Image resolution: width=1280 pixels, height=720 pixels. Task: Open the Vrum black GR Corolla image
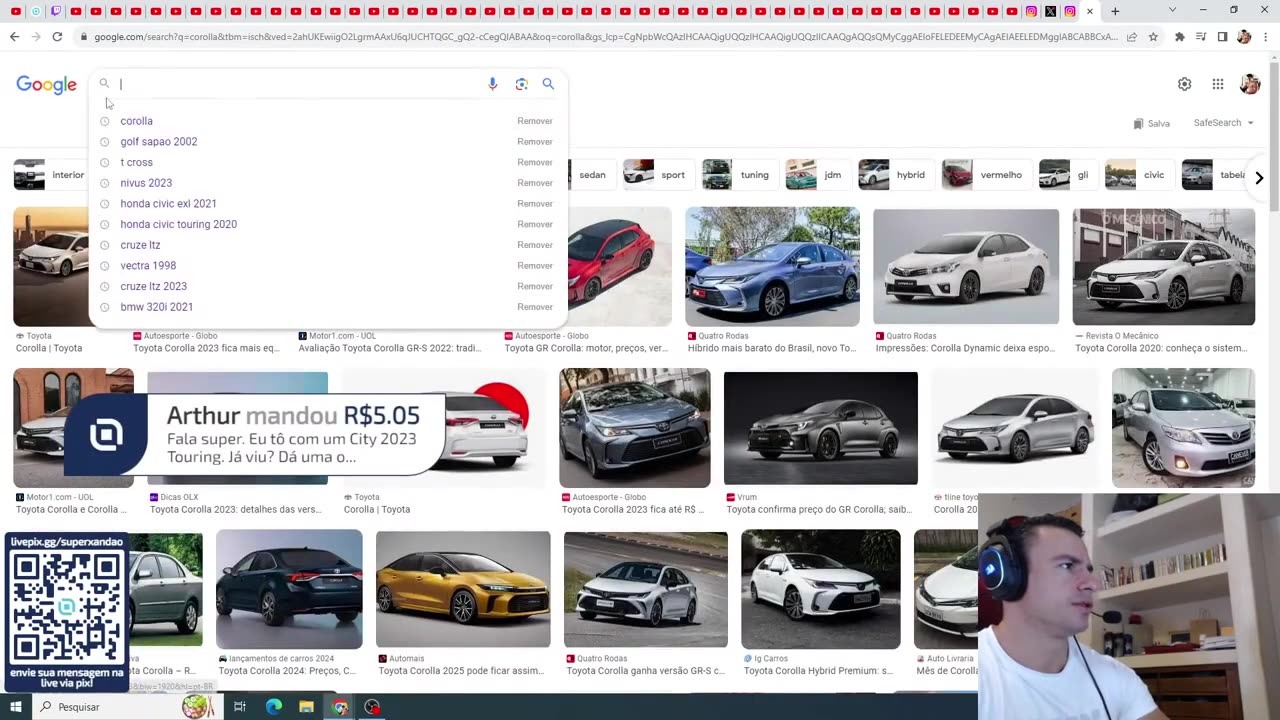(820, 428)
